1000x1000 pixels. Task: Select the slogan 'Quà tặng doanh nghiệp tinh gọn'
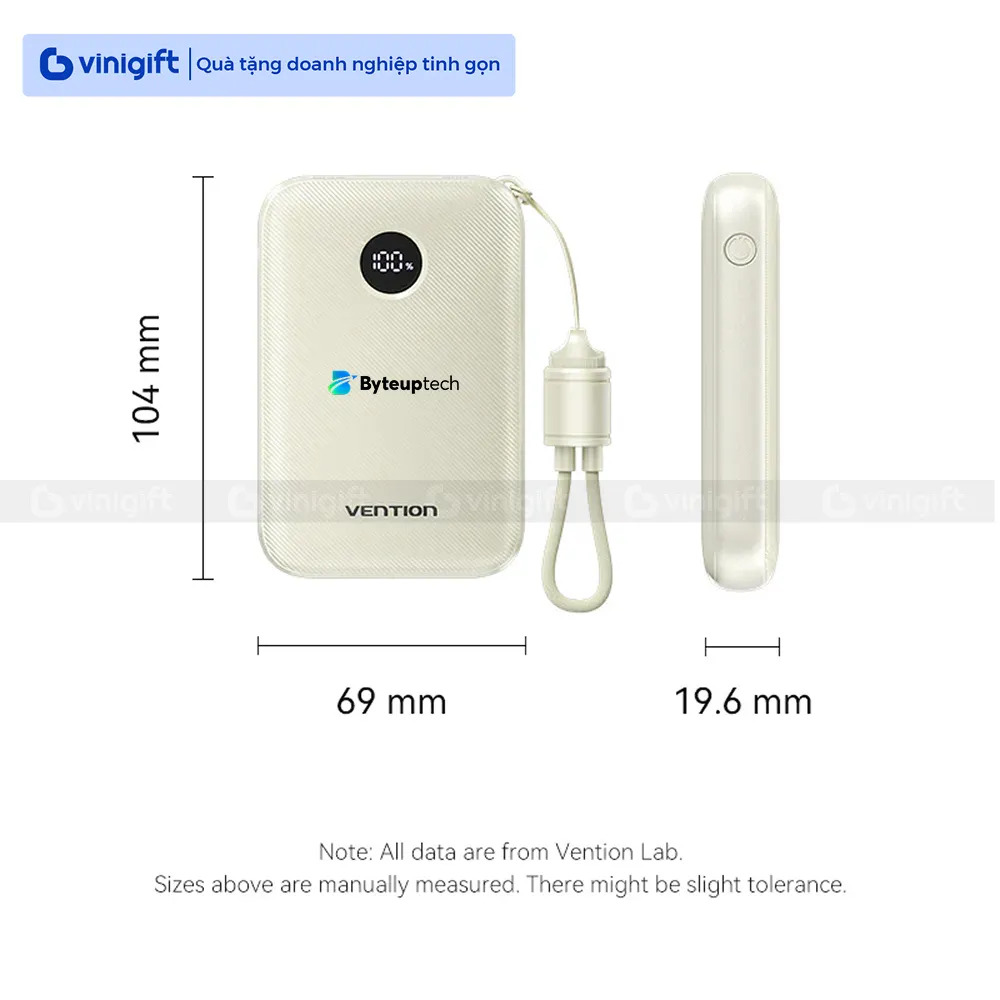348,64
